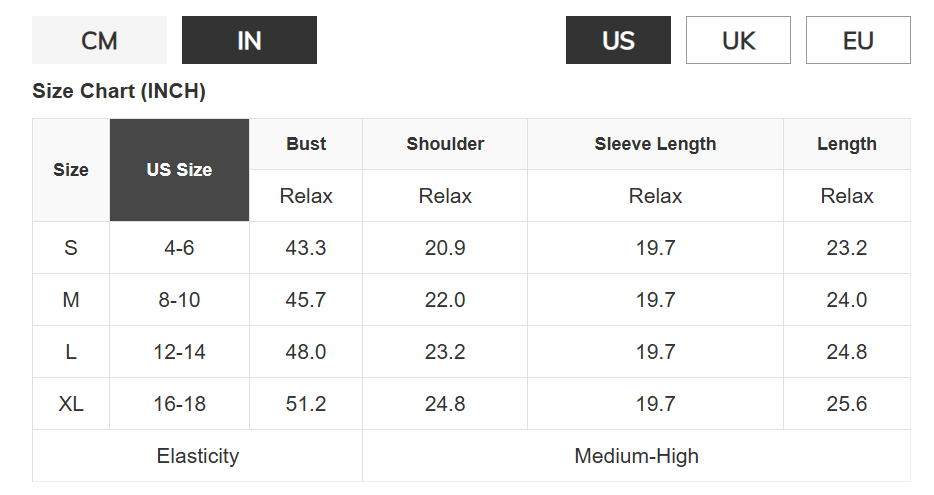Click the Medium-High elasticity value

(636, 456)
